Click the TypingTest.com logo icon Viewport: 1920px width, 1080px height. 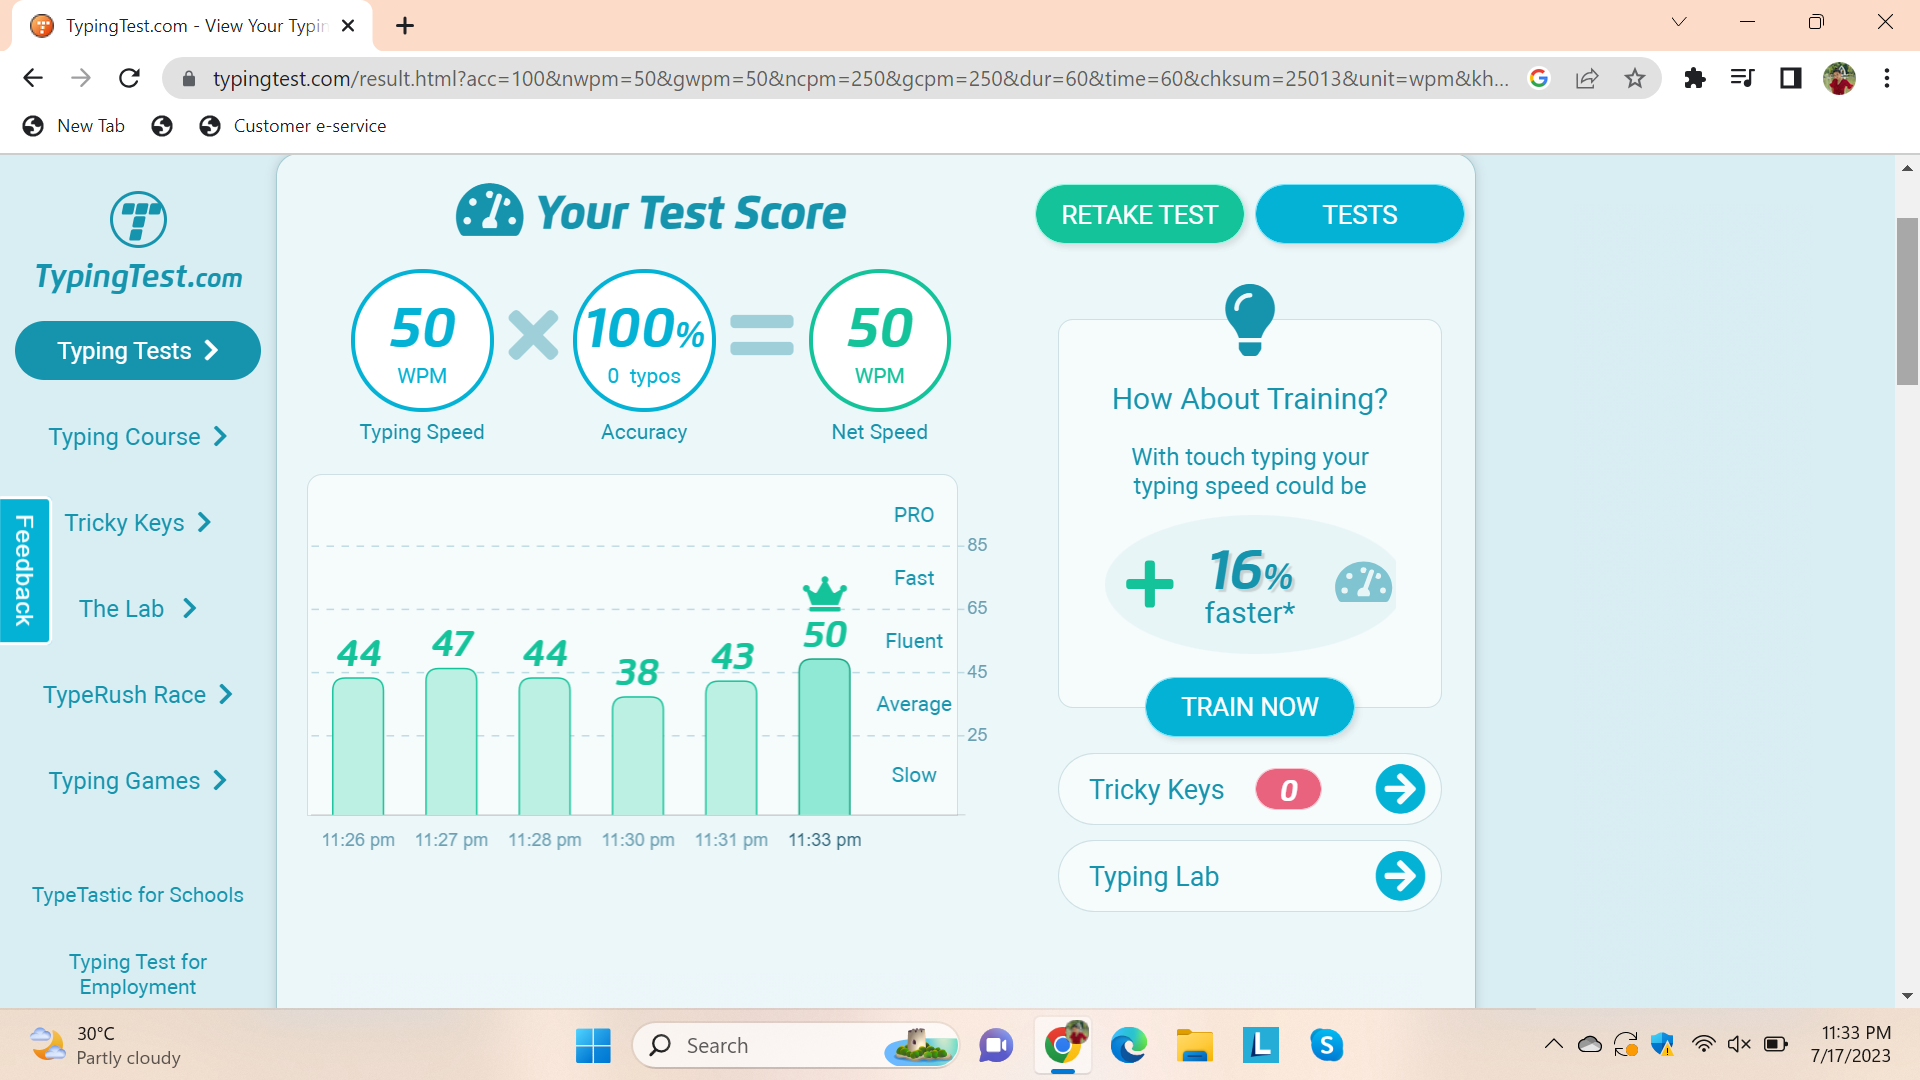[x=138, y=219]
